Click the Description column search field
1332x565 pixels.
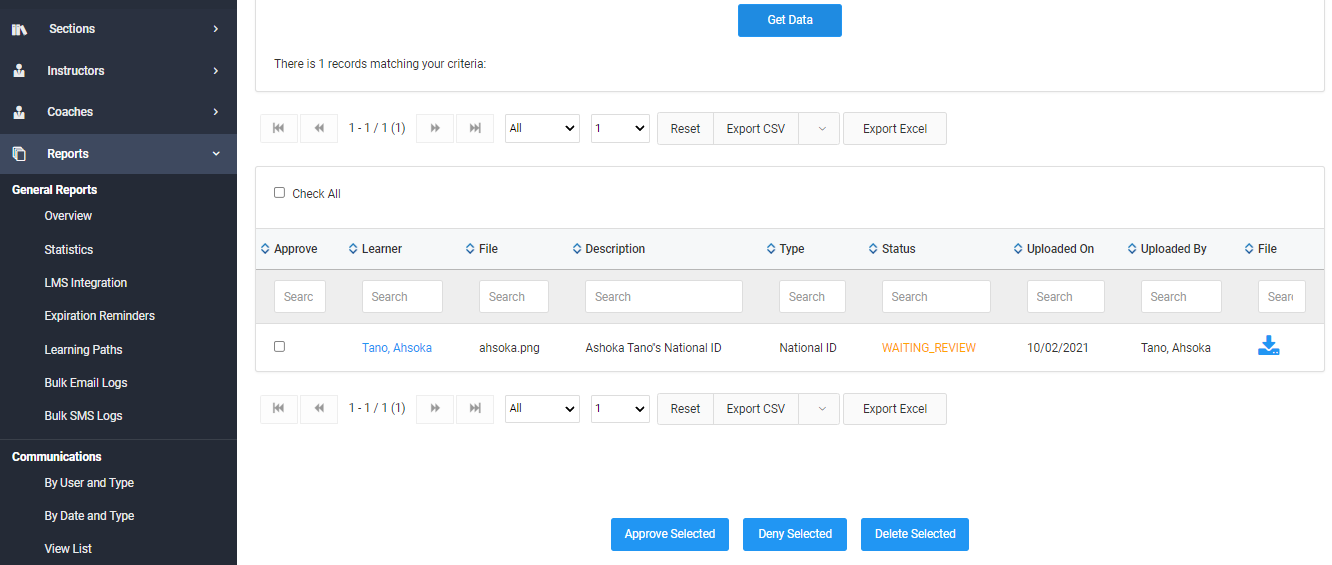pos(663,297)
